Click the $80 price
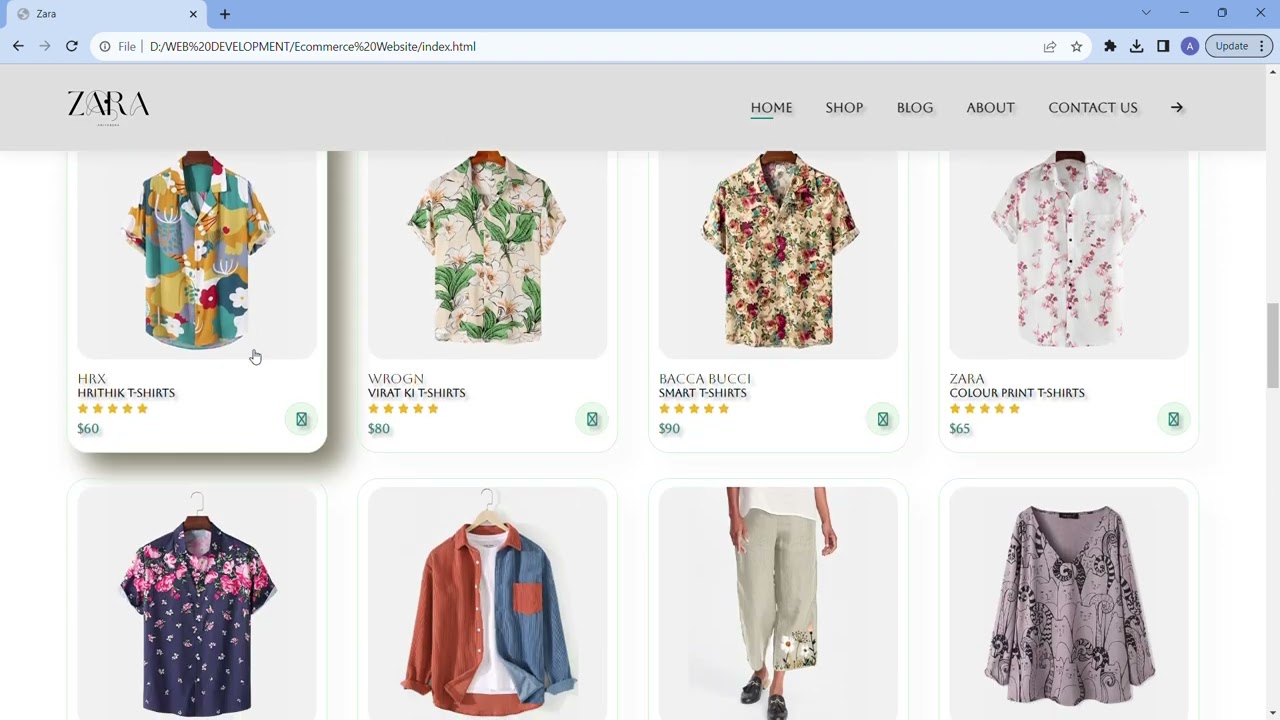 point(379,429)
